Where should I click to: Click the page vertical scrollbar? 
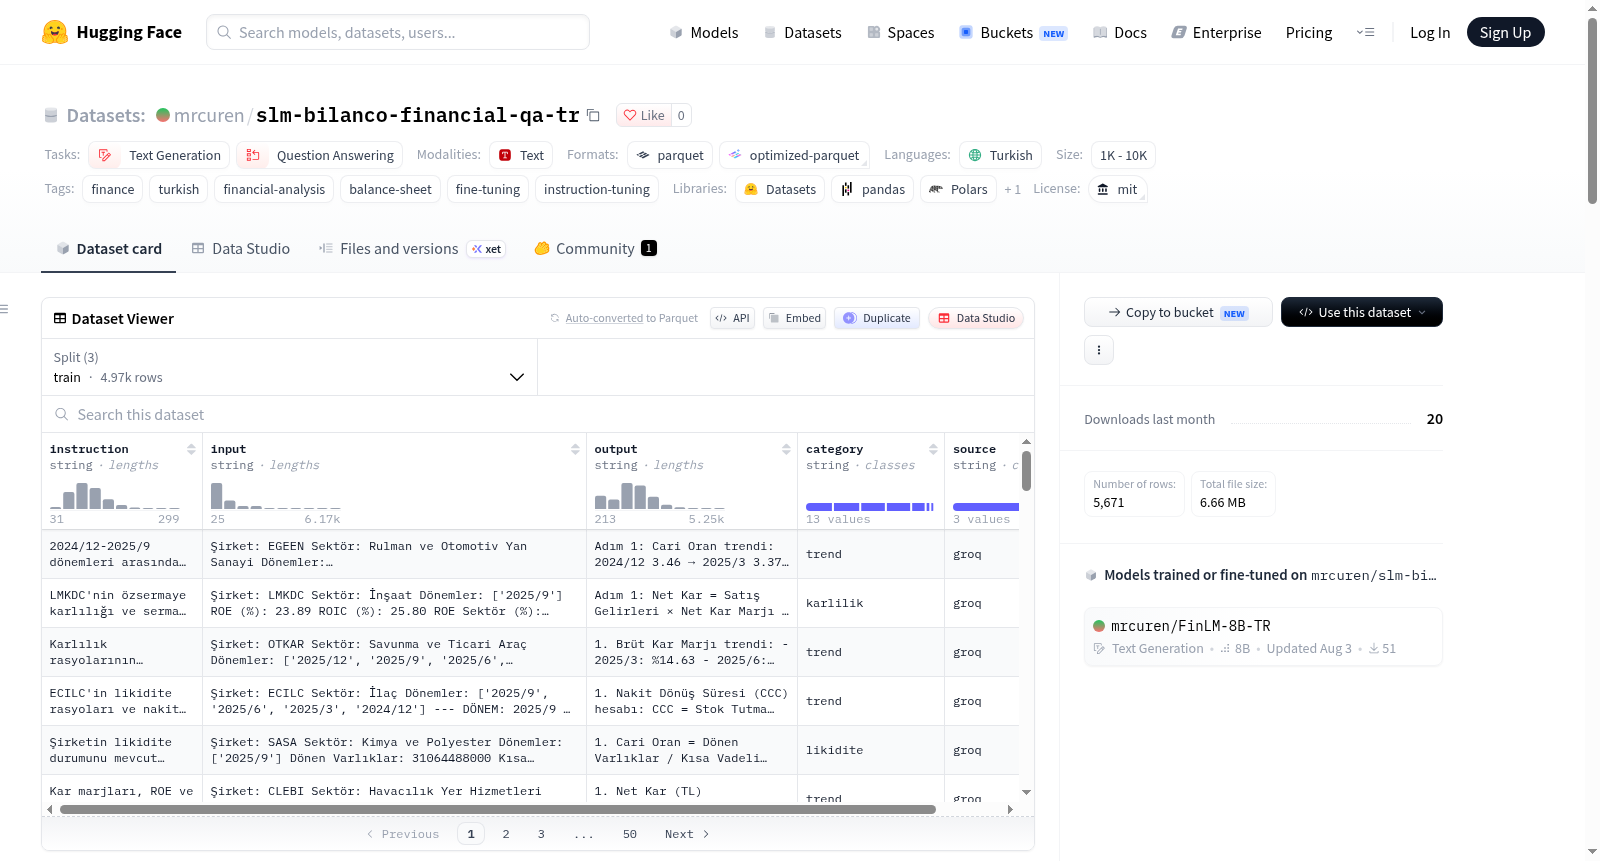coord(1592,110)
